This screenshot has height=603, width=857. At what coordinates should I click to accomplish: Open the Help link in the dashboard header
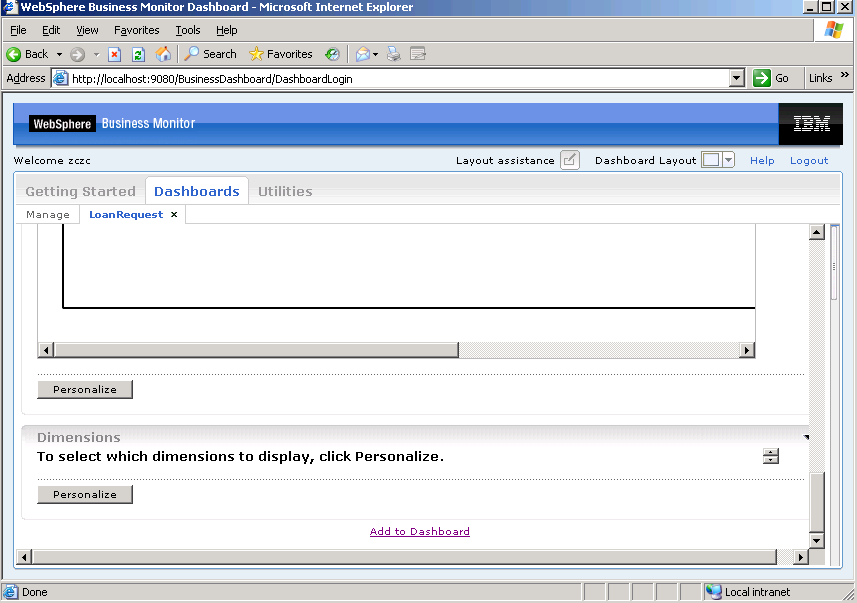click(762, 160)
